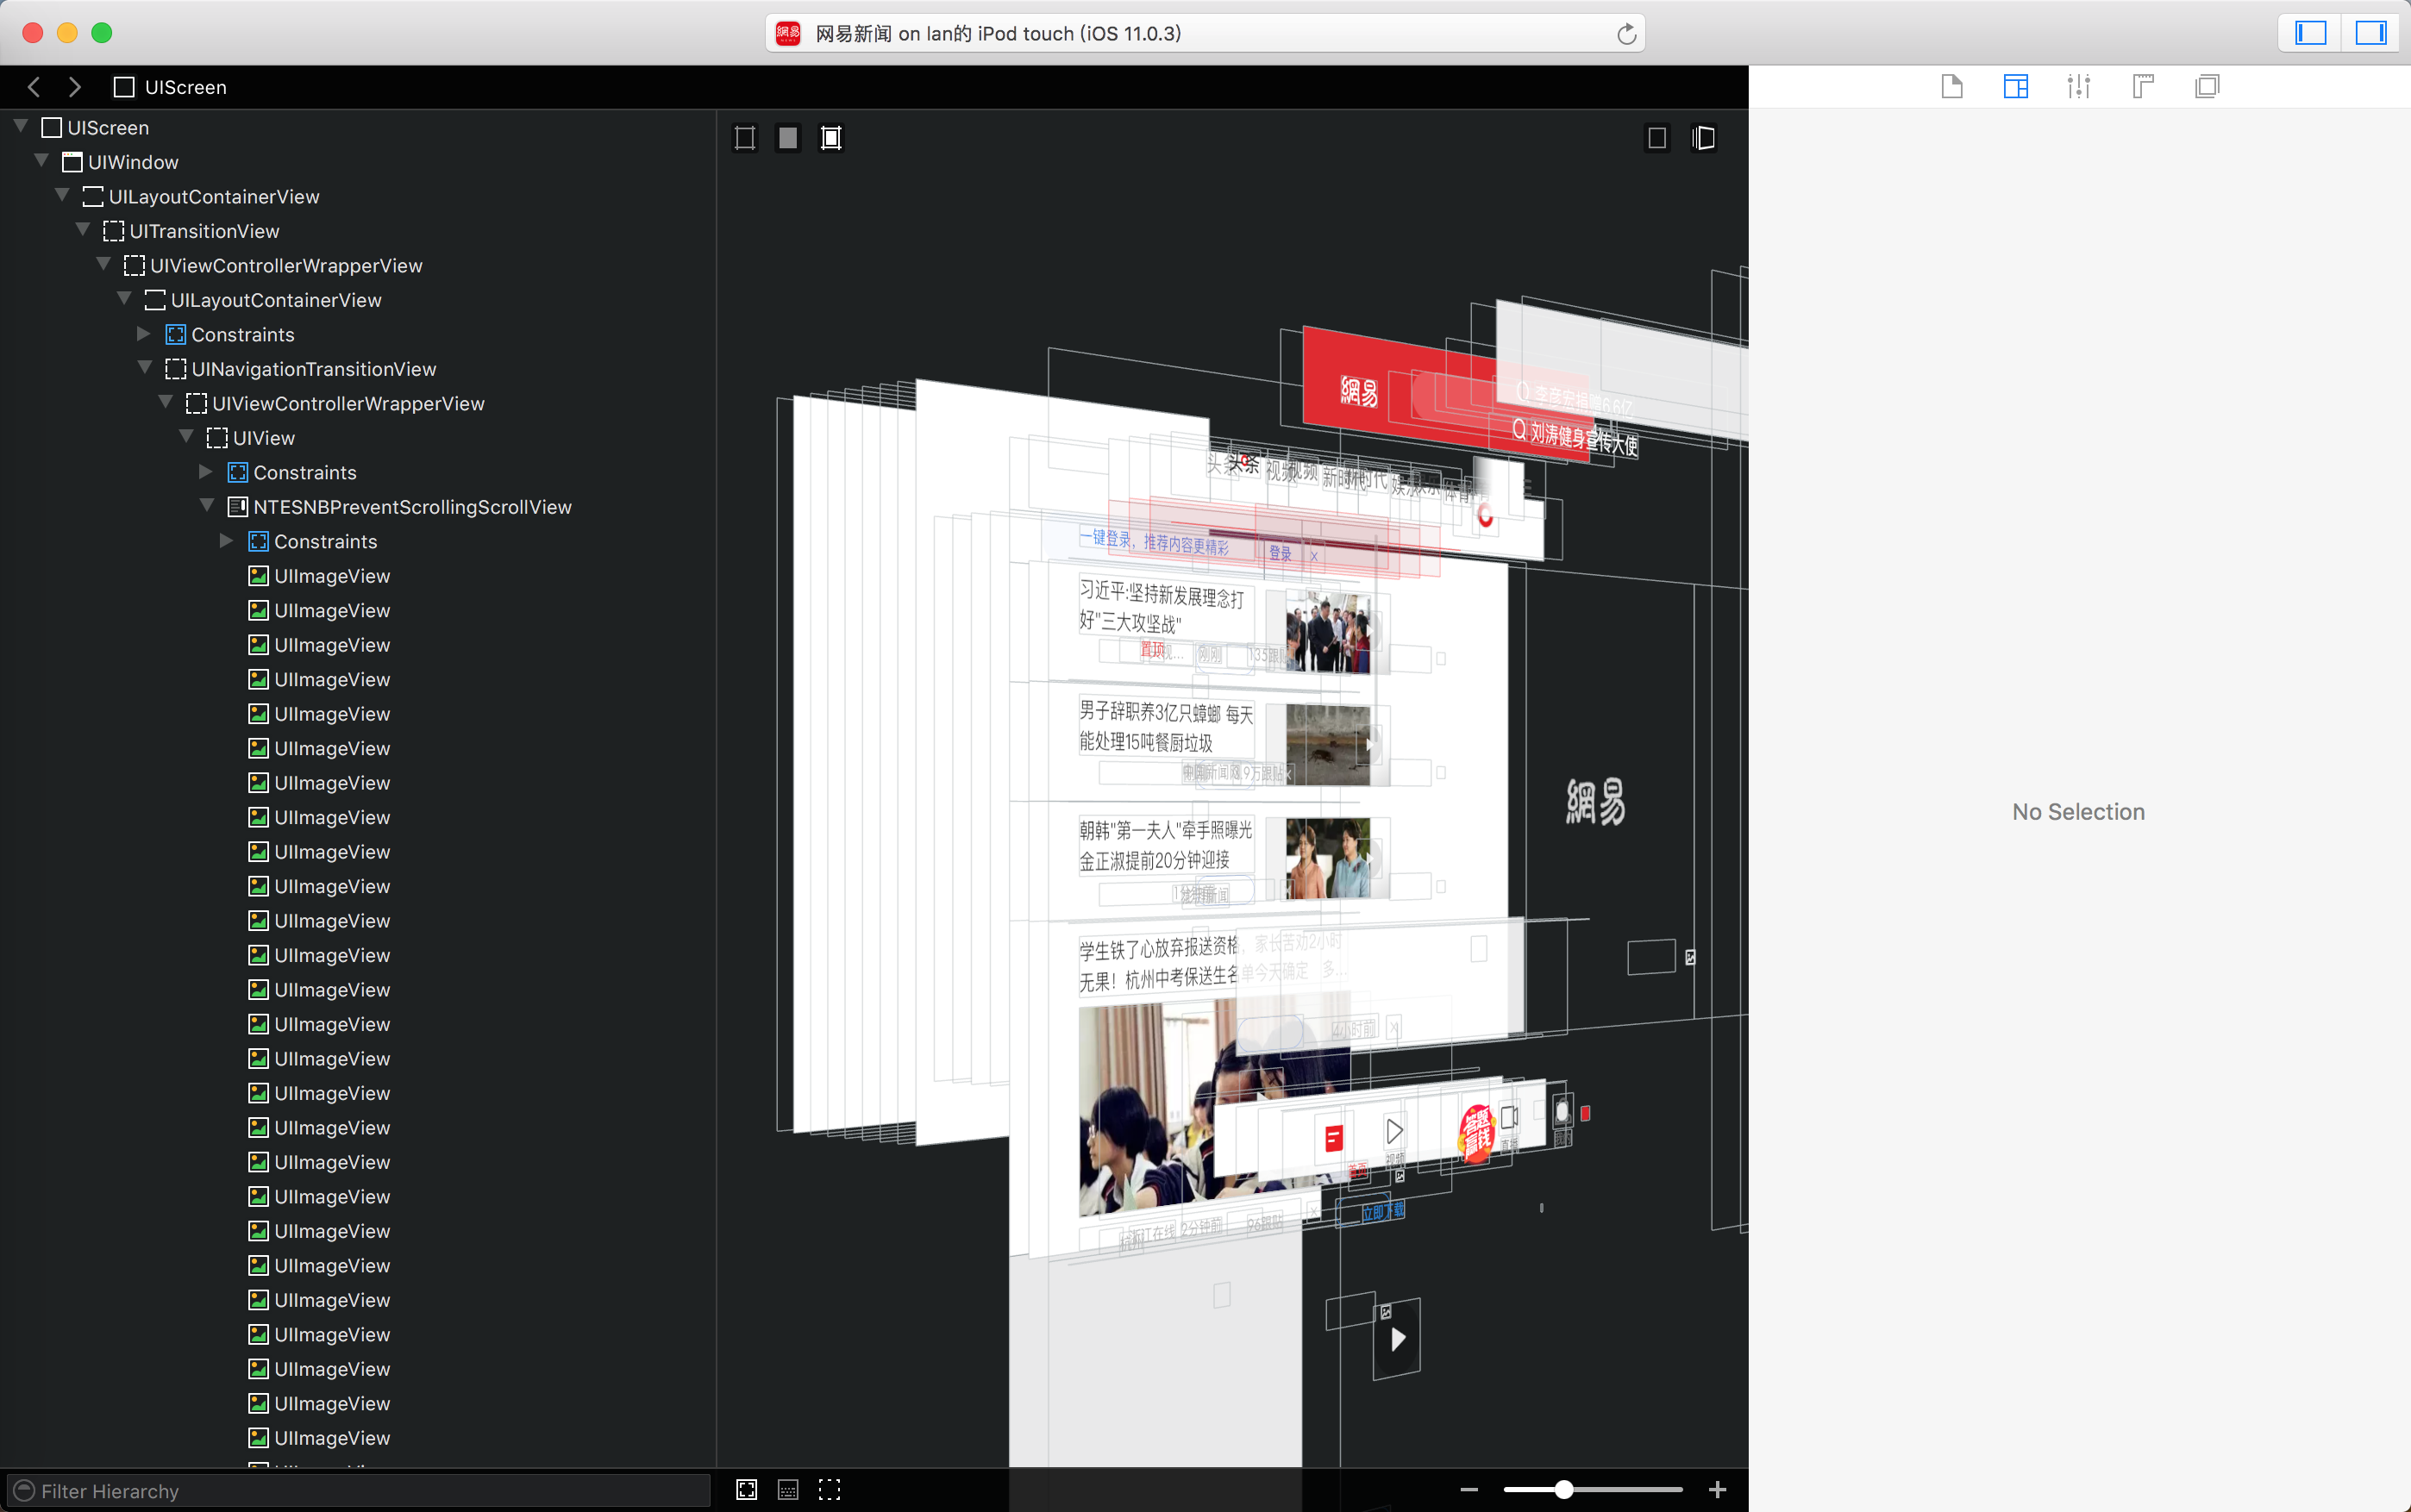Collapse NTESNBPreventScrollingScrollView node
This screenshot has width=2411, height=1512.
point(207,506)
